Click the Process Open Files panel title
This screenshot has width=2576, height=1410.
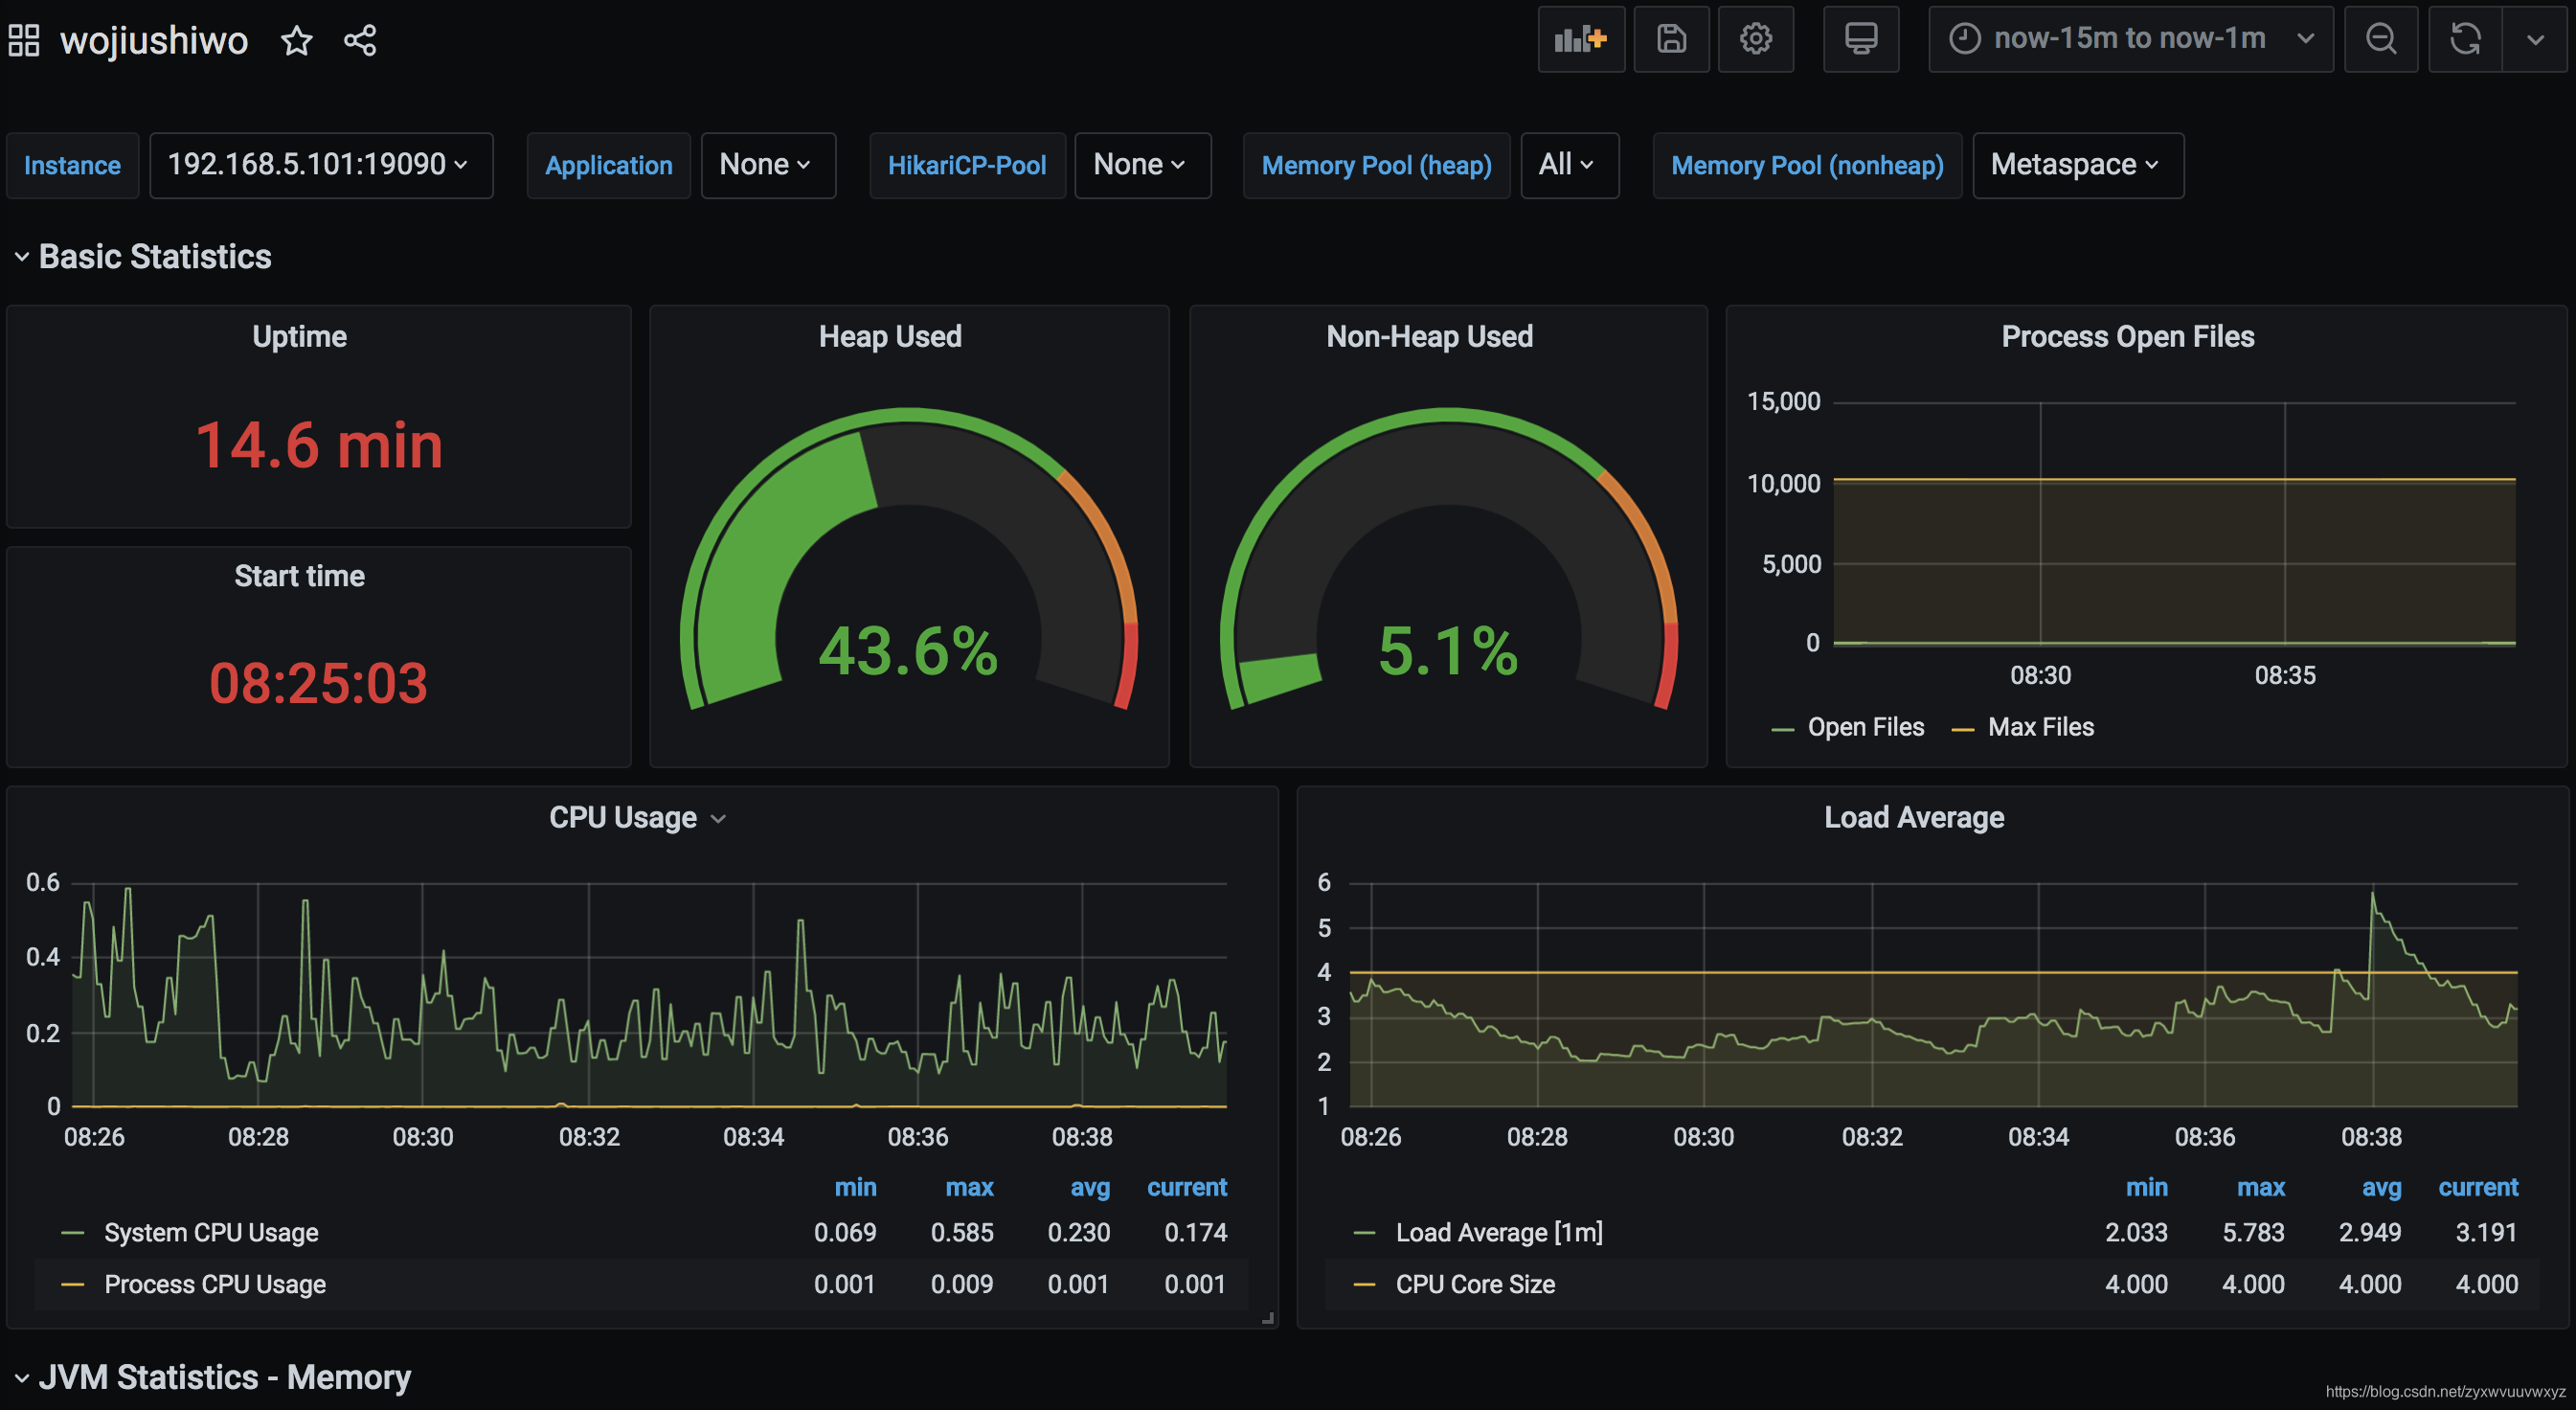click(2127, 337)
